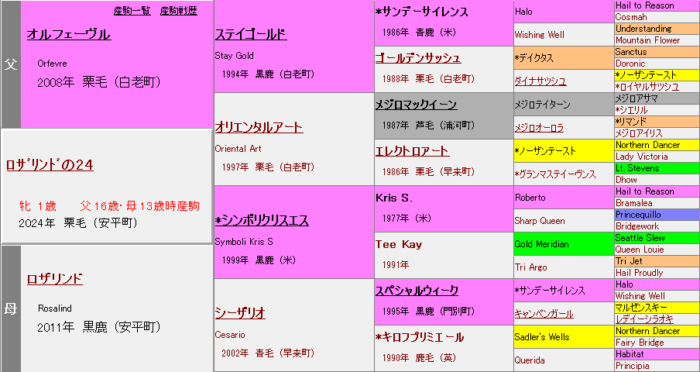Open ステイゴールド's horse page

point(250,34)
